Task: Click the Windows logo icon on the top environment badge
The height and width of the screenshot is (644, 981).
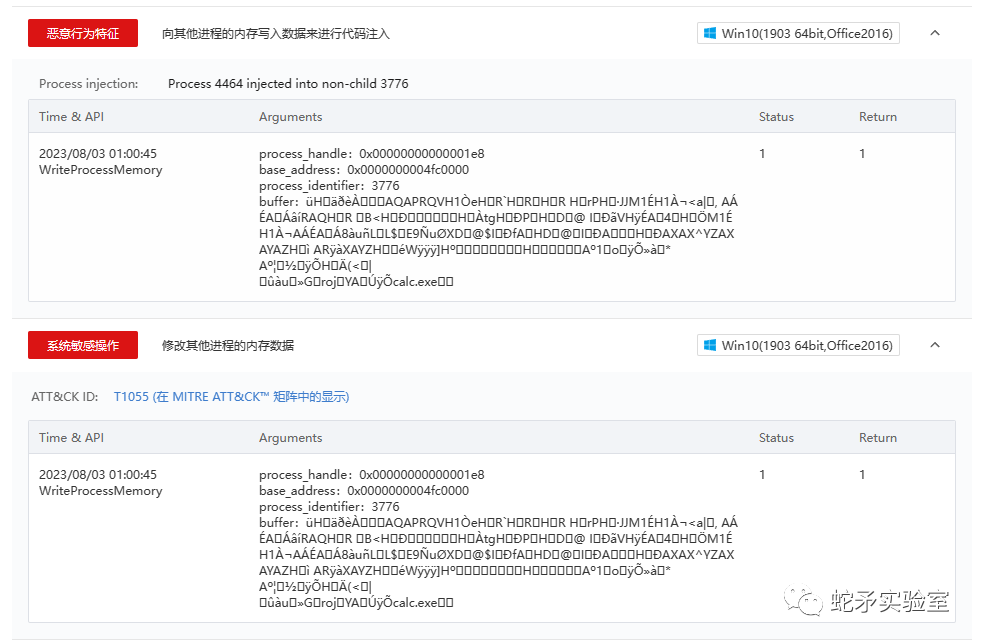Action: [710, 32]
